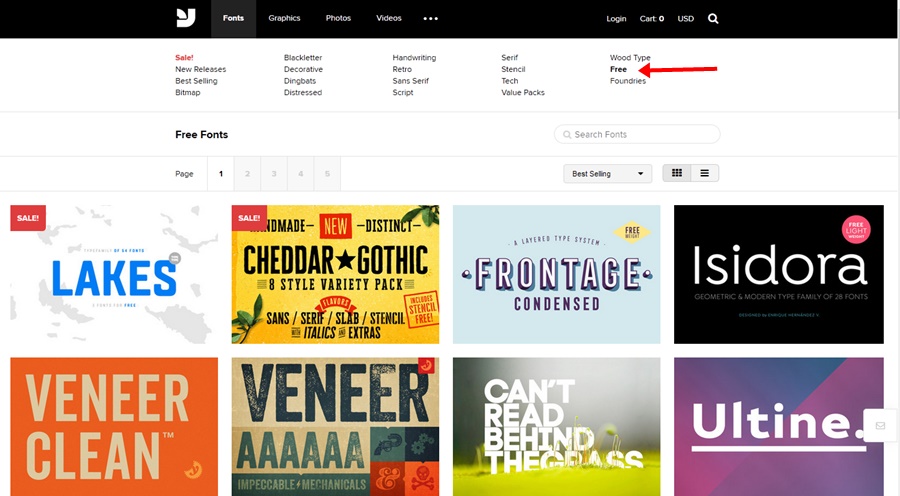Open the Foundries link
This screenshot has height=496, width=900.
pyautogui.click(x=628, y=81)
